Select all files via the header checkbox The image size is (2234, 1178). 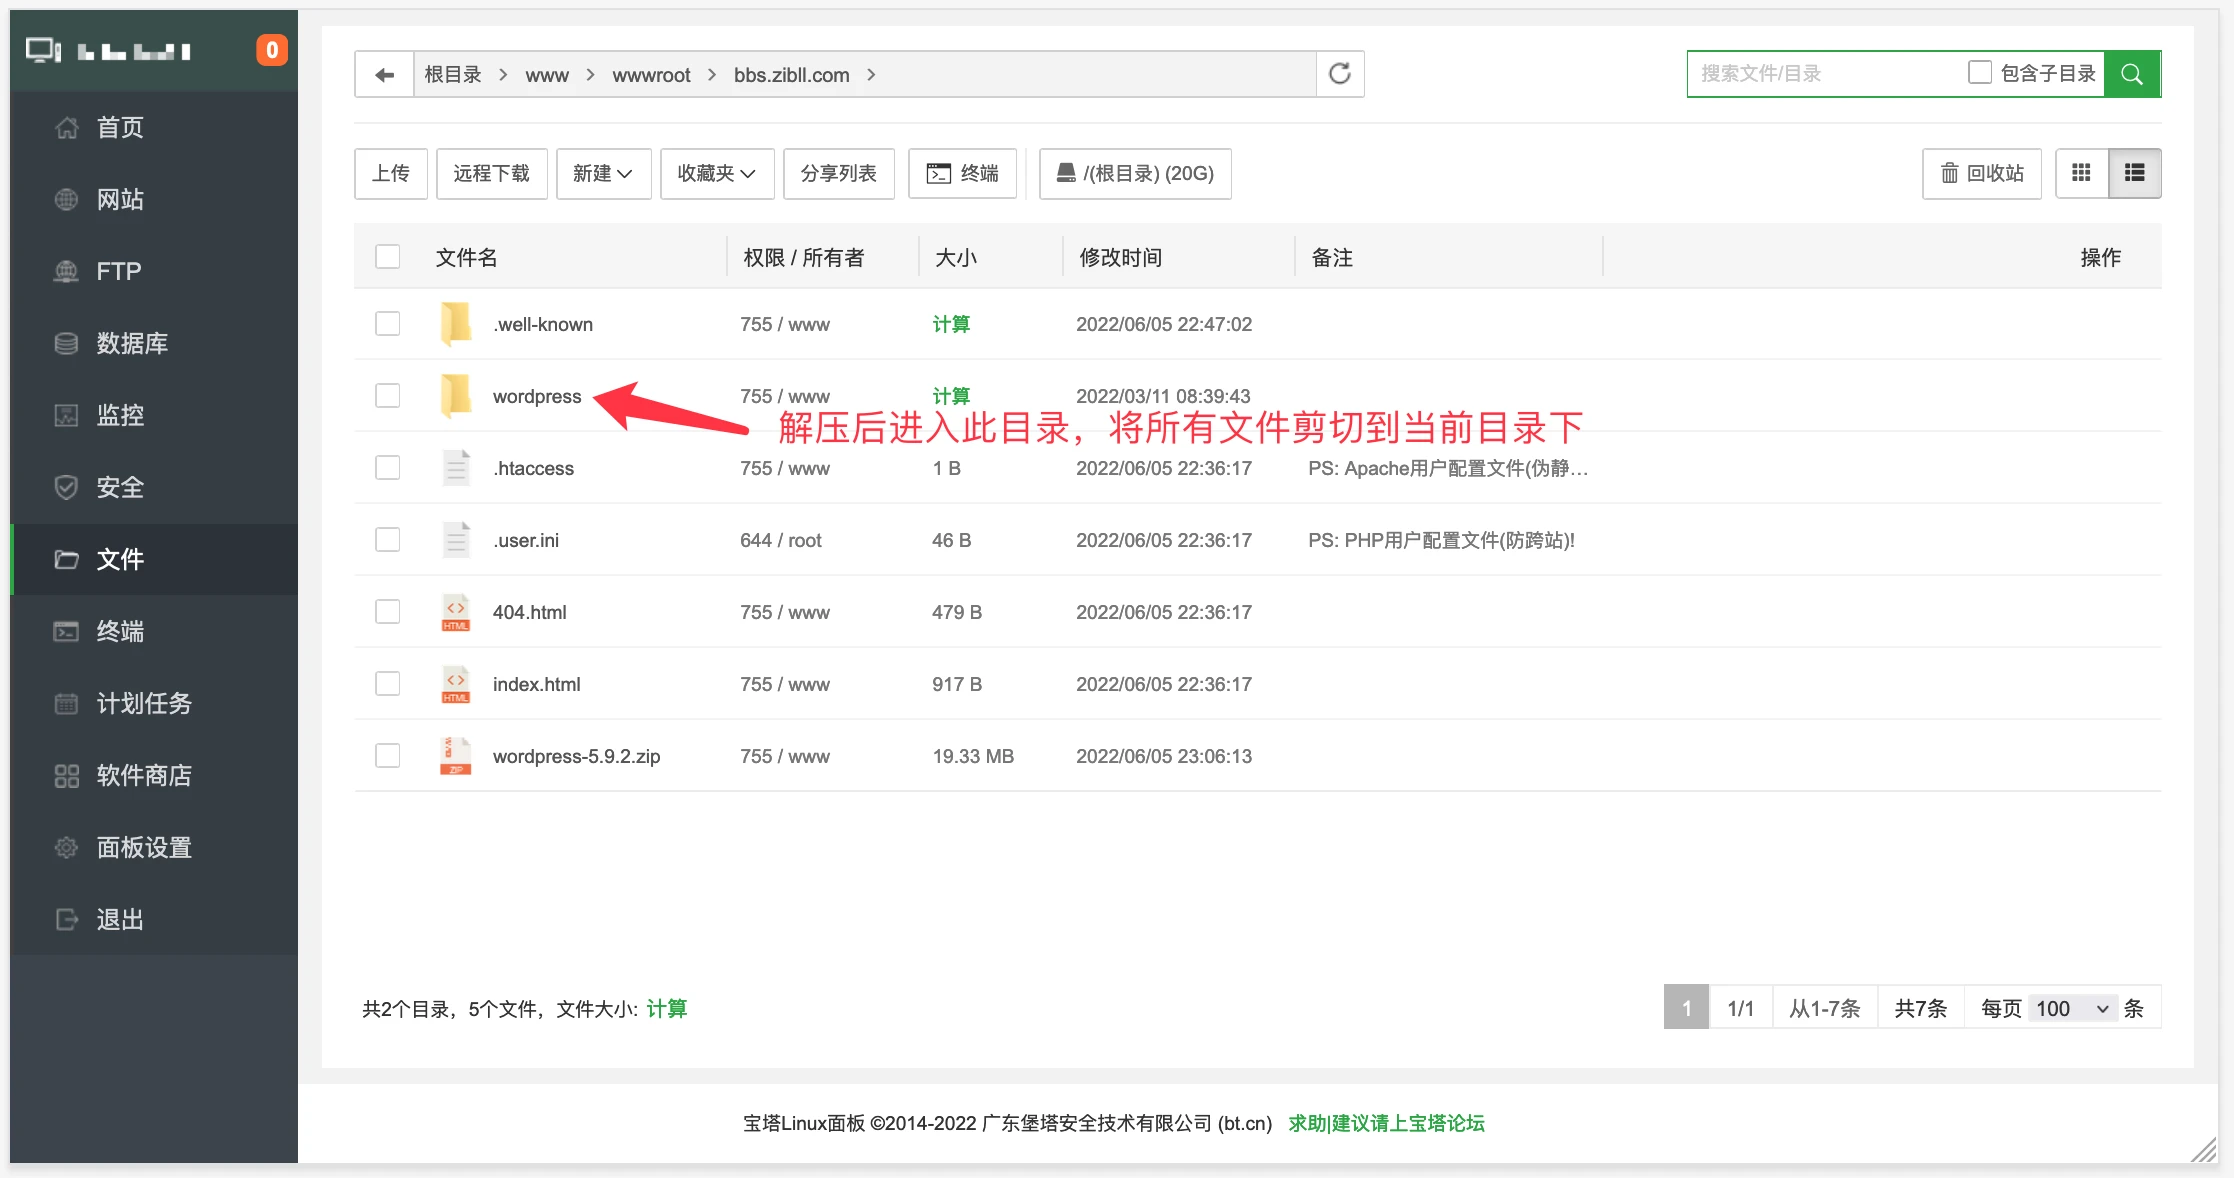click(x=387, y=256)
